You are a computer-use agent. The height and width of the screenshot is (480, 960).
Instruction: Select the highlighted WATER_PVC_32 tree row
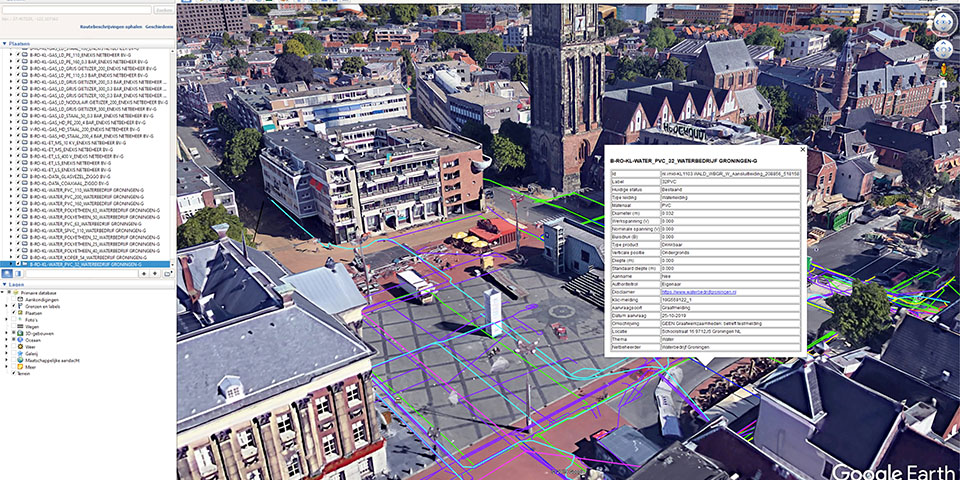pyautogui.click(x=84, y=264)
